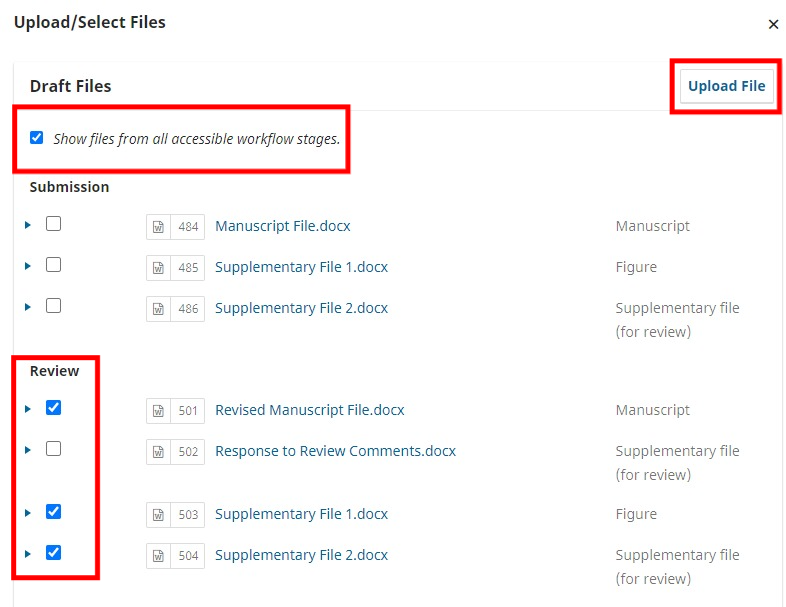Screen dimensions: 786x607
Task: Expand the Revised Manuscript File.docx row
Action: (x=28, y=409)
